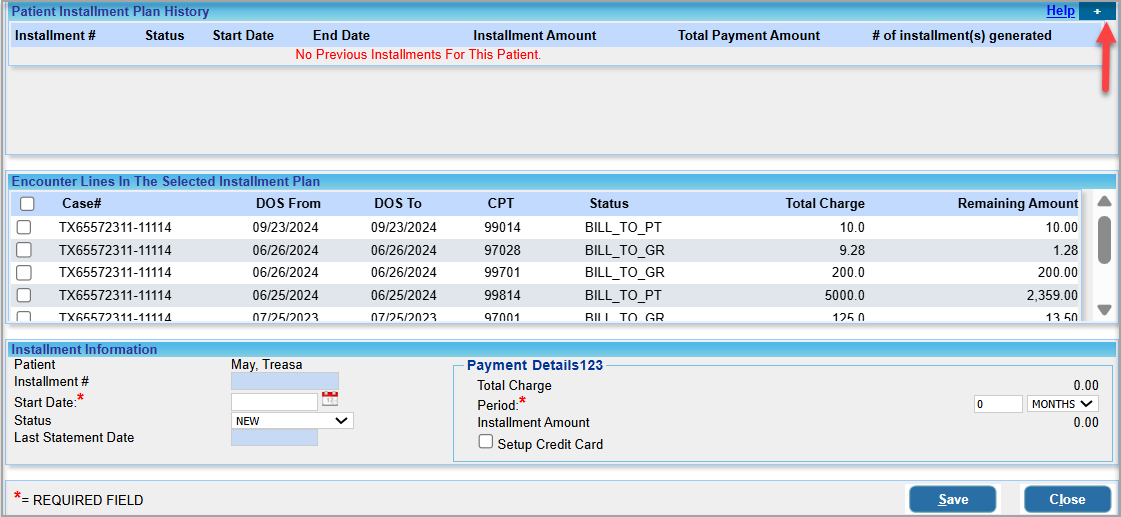Check the CPT 99814 row checkbox
1121x517 pixels.
tap(24, 295)
